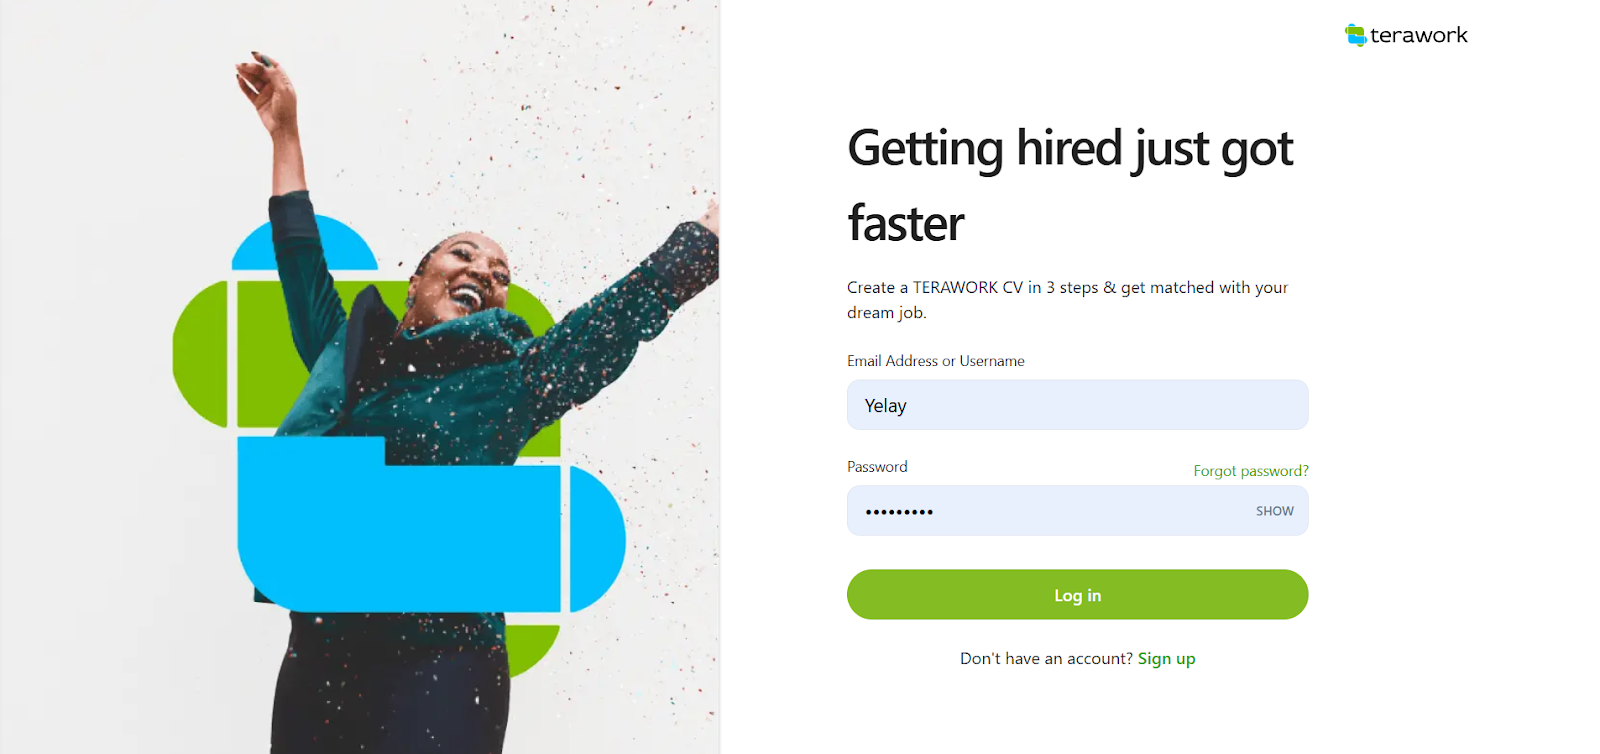Select the Password input field
The width and height of the screenshot is (1600, 754).
pyautogui.click(x=1077, y=511)
